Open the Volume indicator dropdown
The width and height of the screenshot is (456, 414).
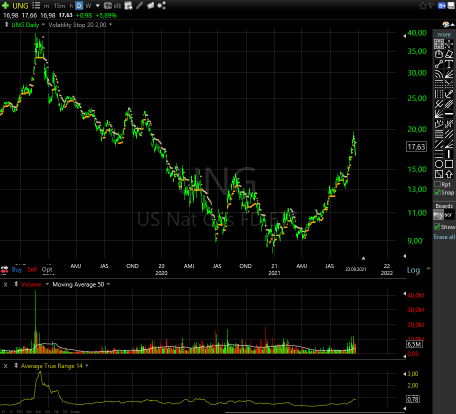tap(47, 284)
